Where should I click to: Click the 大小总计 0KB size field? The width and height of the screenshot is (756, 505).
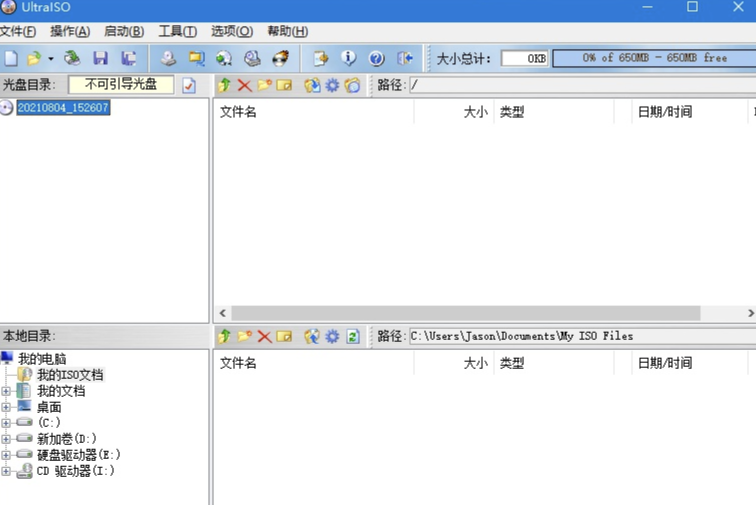pos(525,58)
